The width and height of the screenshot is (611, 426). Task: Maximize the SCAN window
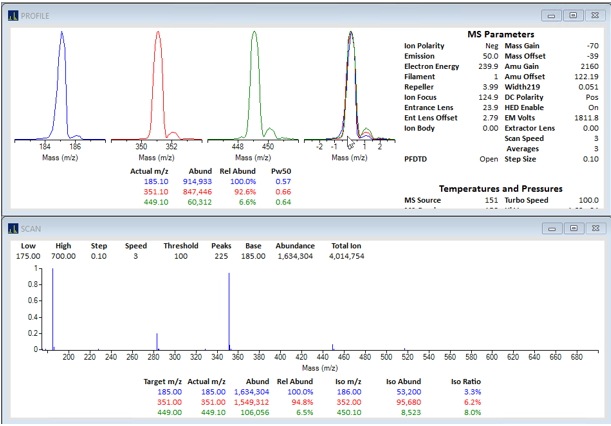(x=574, y=228)
